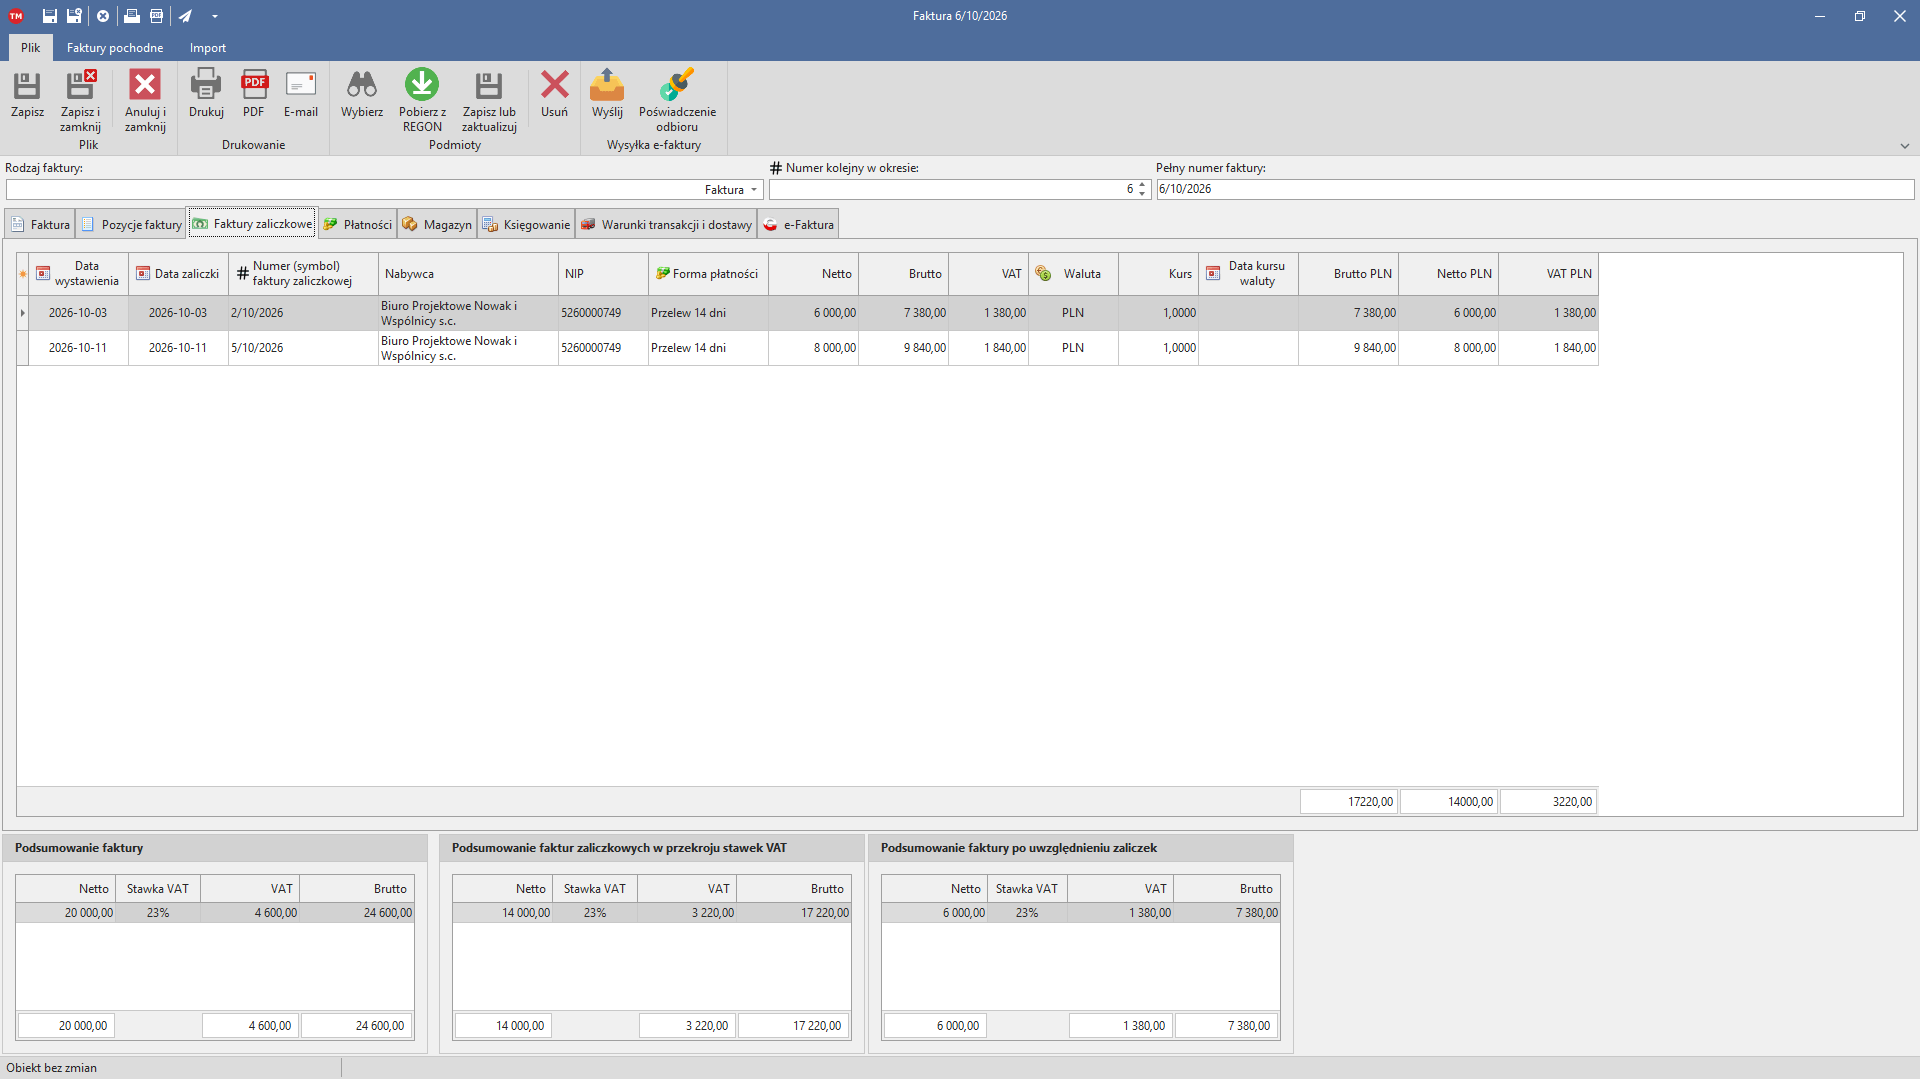This screenshot has height=1080, width=1920.
Task: Sort by the Data wystawienia column header
Action: point(78,274)
